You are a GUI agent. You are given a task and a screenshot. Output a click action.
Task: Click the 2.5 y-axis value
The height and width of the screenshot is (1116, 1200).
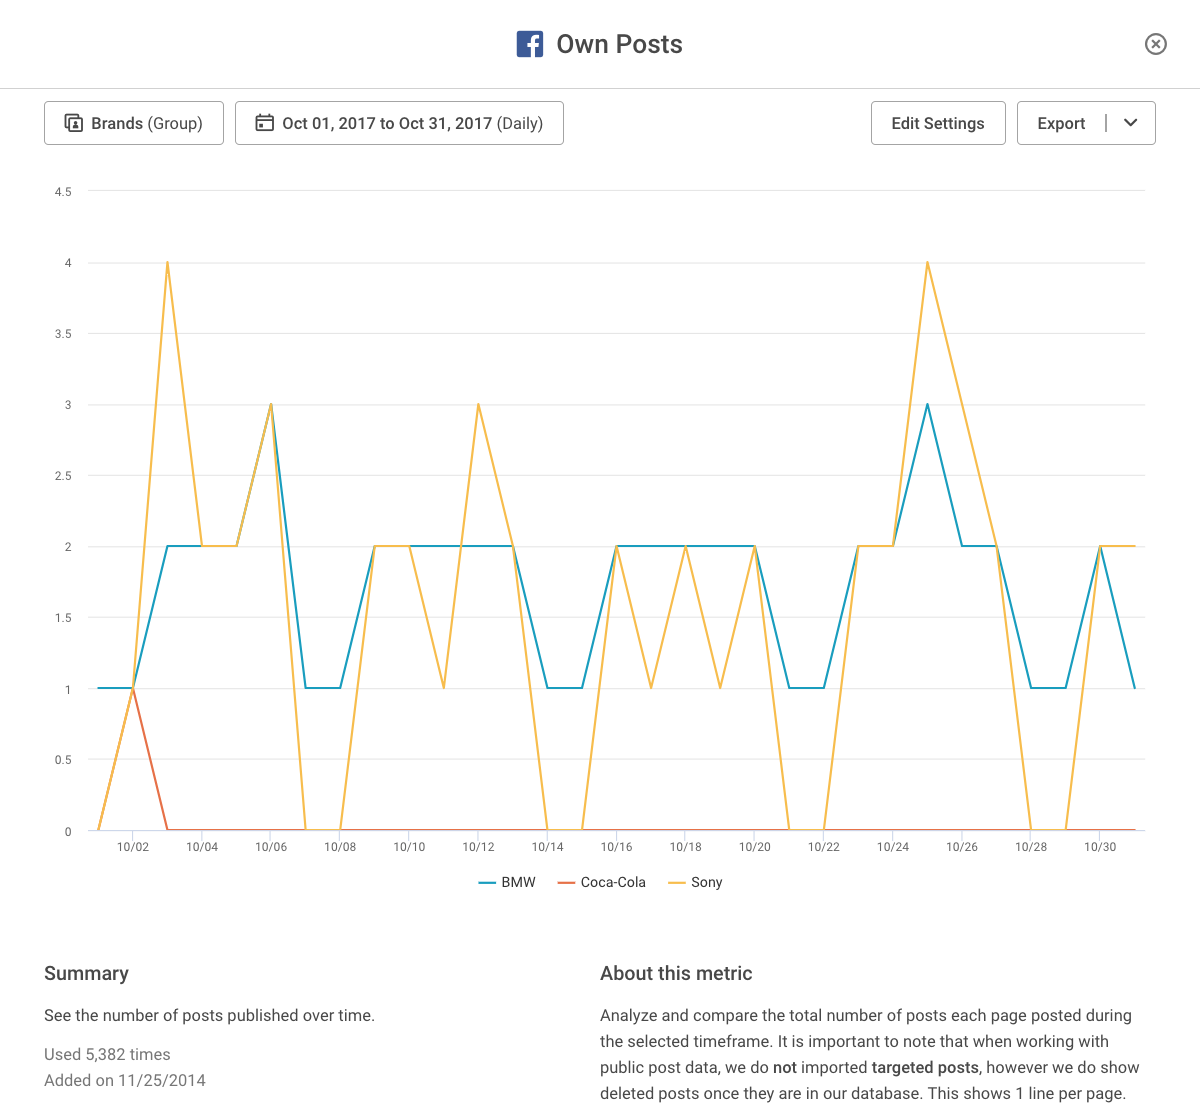63,476
